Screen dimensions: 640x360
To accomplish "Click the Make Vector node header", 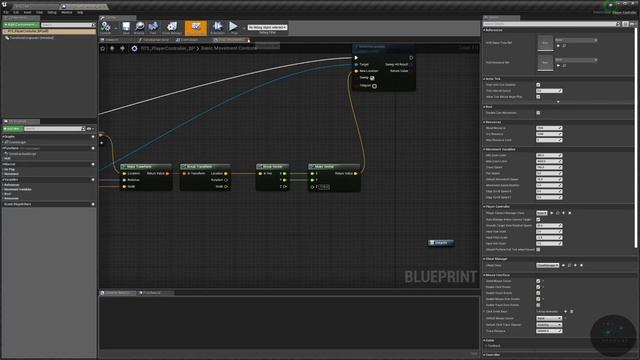I will click(x=334, y=167).
